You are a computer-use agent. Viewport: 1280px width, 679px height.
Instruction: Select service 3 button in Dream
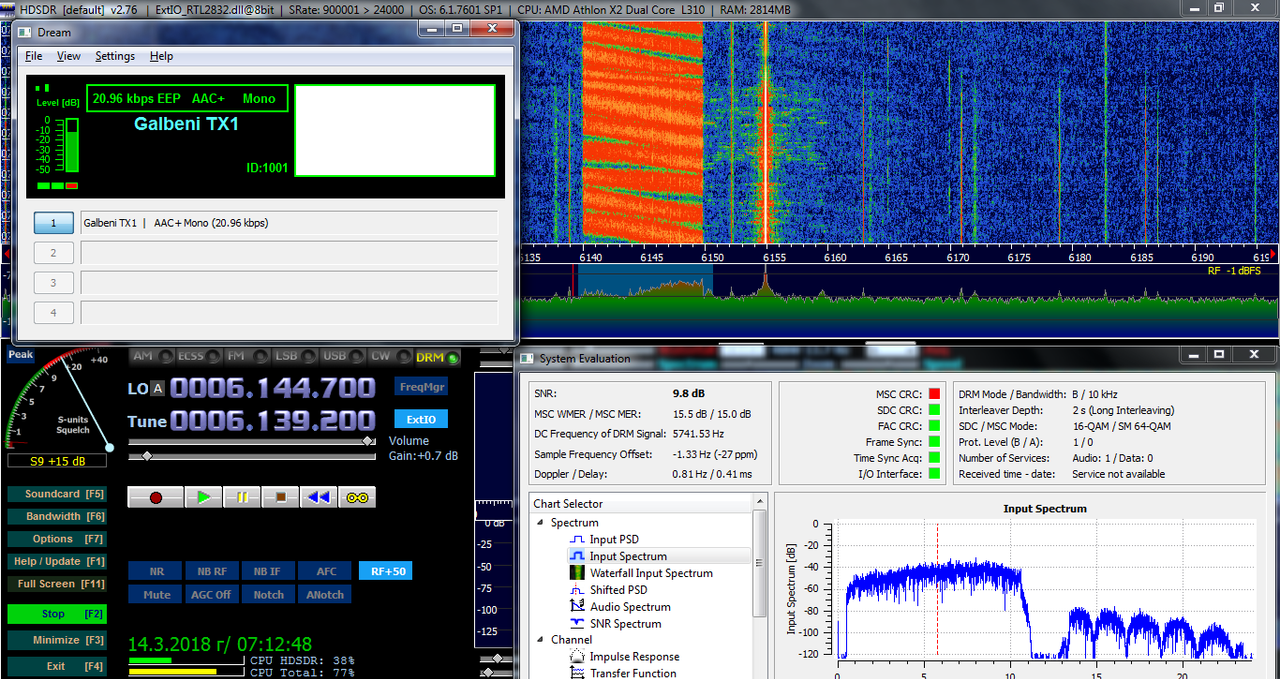tap(54, 283)
